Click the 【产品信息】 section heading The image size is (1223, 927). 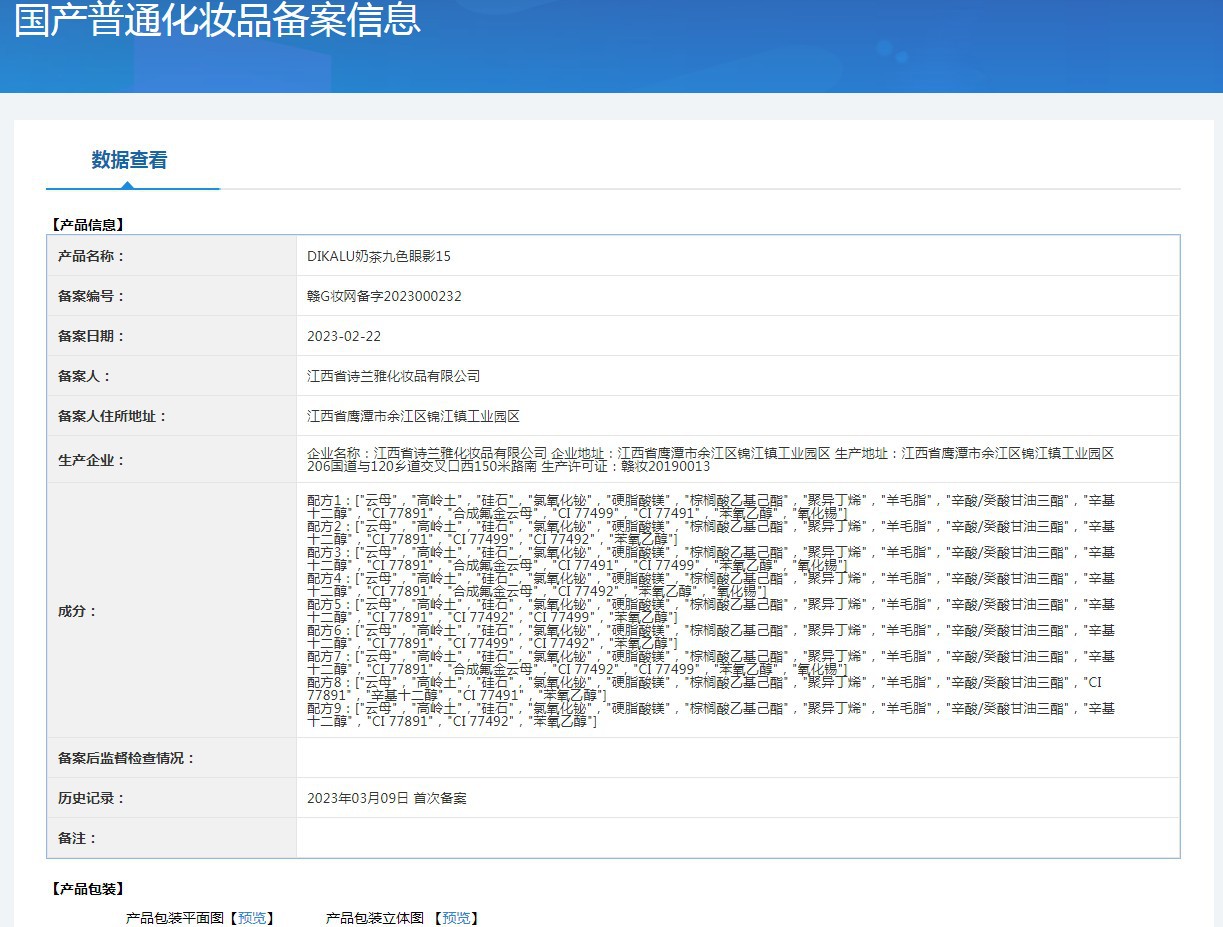[x=87, y=225]
